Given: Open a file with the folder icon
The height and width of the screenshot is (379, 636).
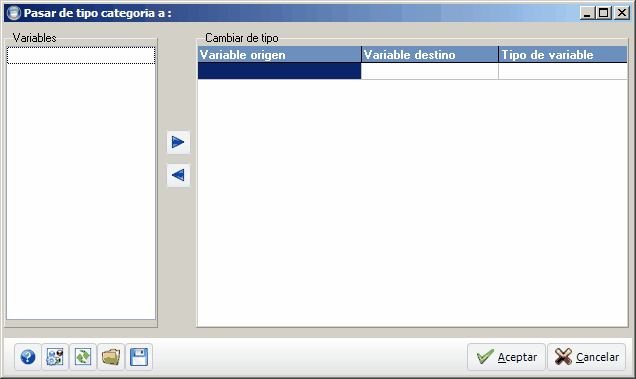Looking at the screenshot, I should point(111,357).
